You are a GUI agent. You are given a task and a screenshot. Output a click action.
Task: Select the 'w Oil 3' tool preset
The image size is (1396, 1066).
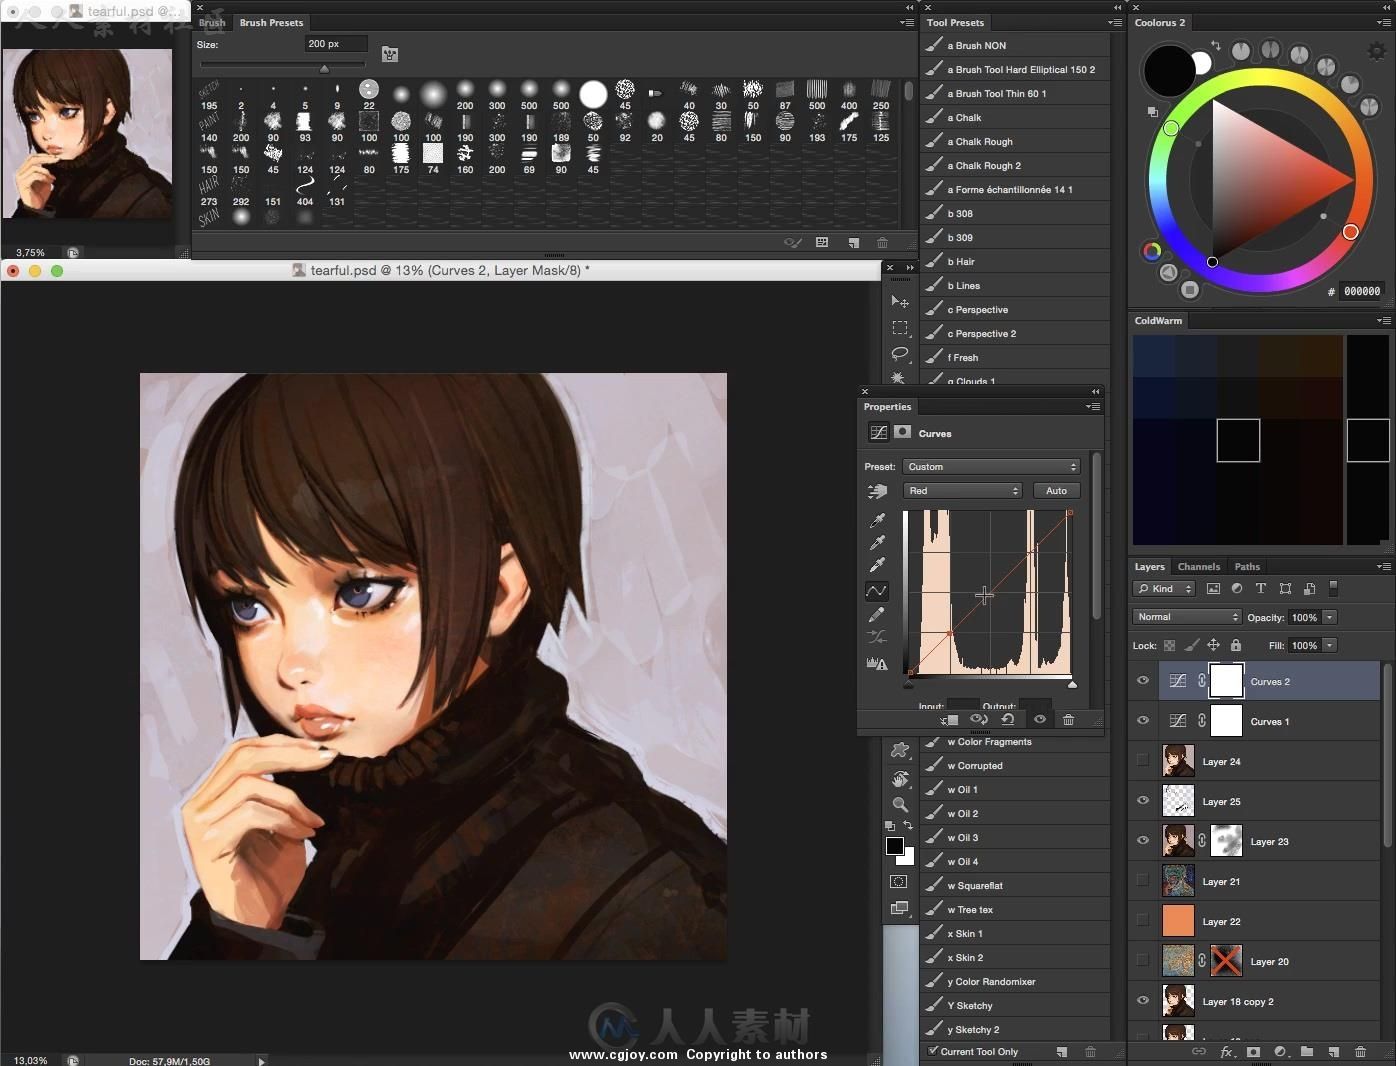pos(1016,837)
